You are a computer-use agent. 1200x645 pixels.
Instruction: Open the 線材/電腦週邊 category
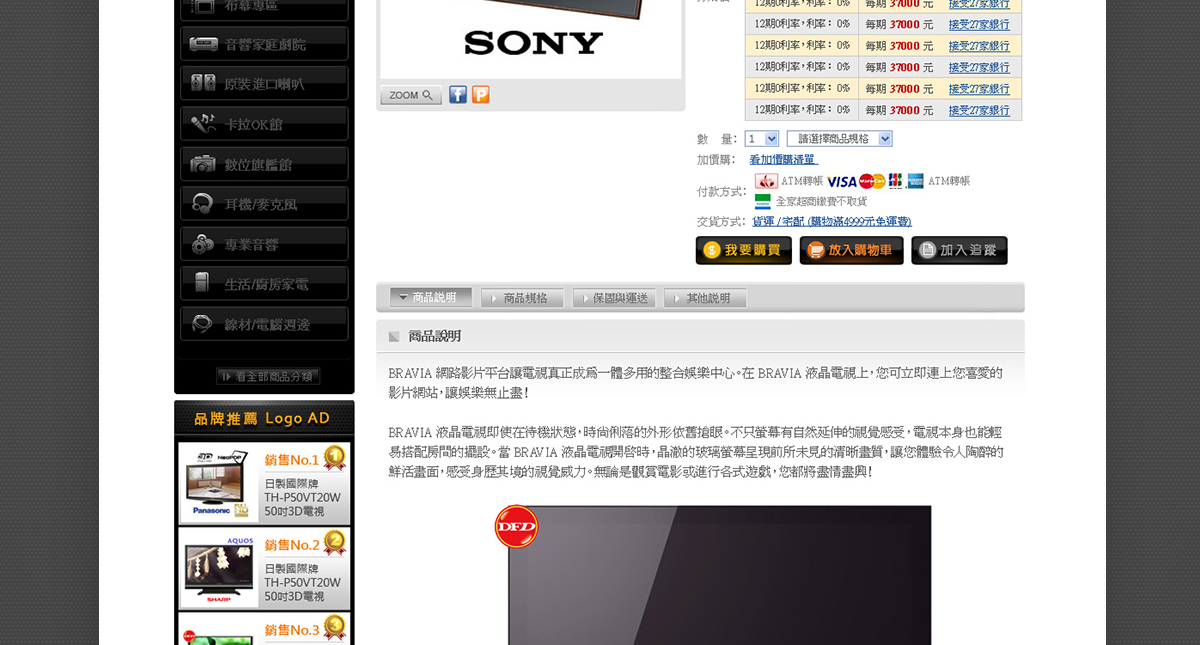(264, 324)
